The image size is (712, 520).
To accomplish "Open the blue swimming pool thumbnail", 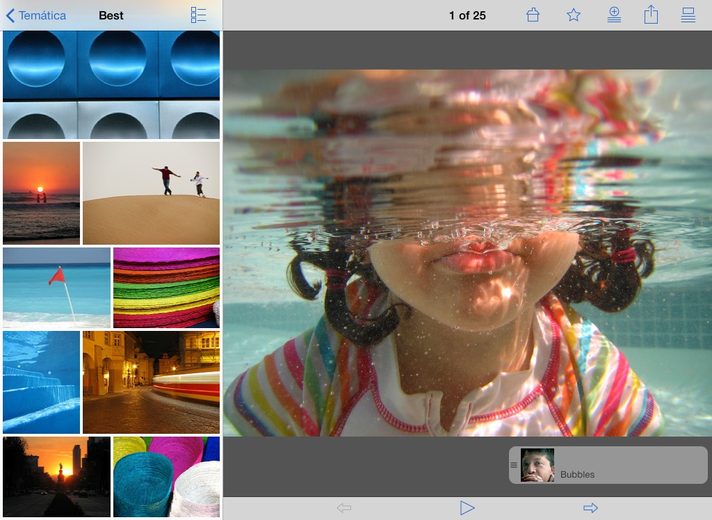I will pos(41,382).
